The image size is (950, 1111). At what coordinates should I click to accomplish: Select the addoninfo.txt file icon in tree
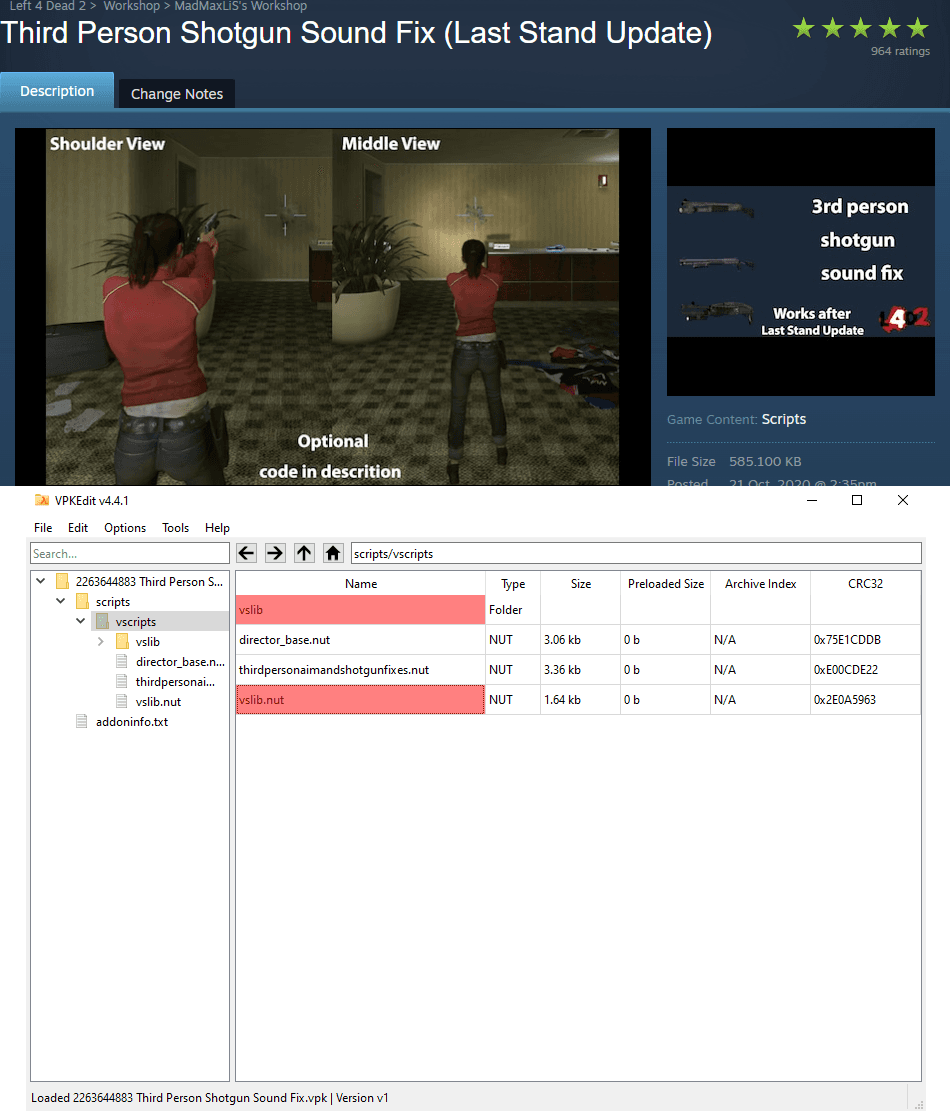(82, 721)
